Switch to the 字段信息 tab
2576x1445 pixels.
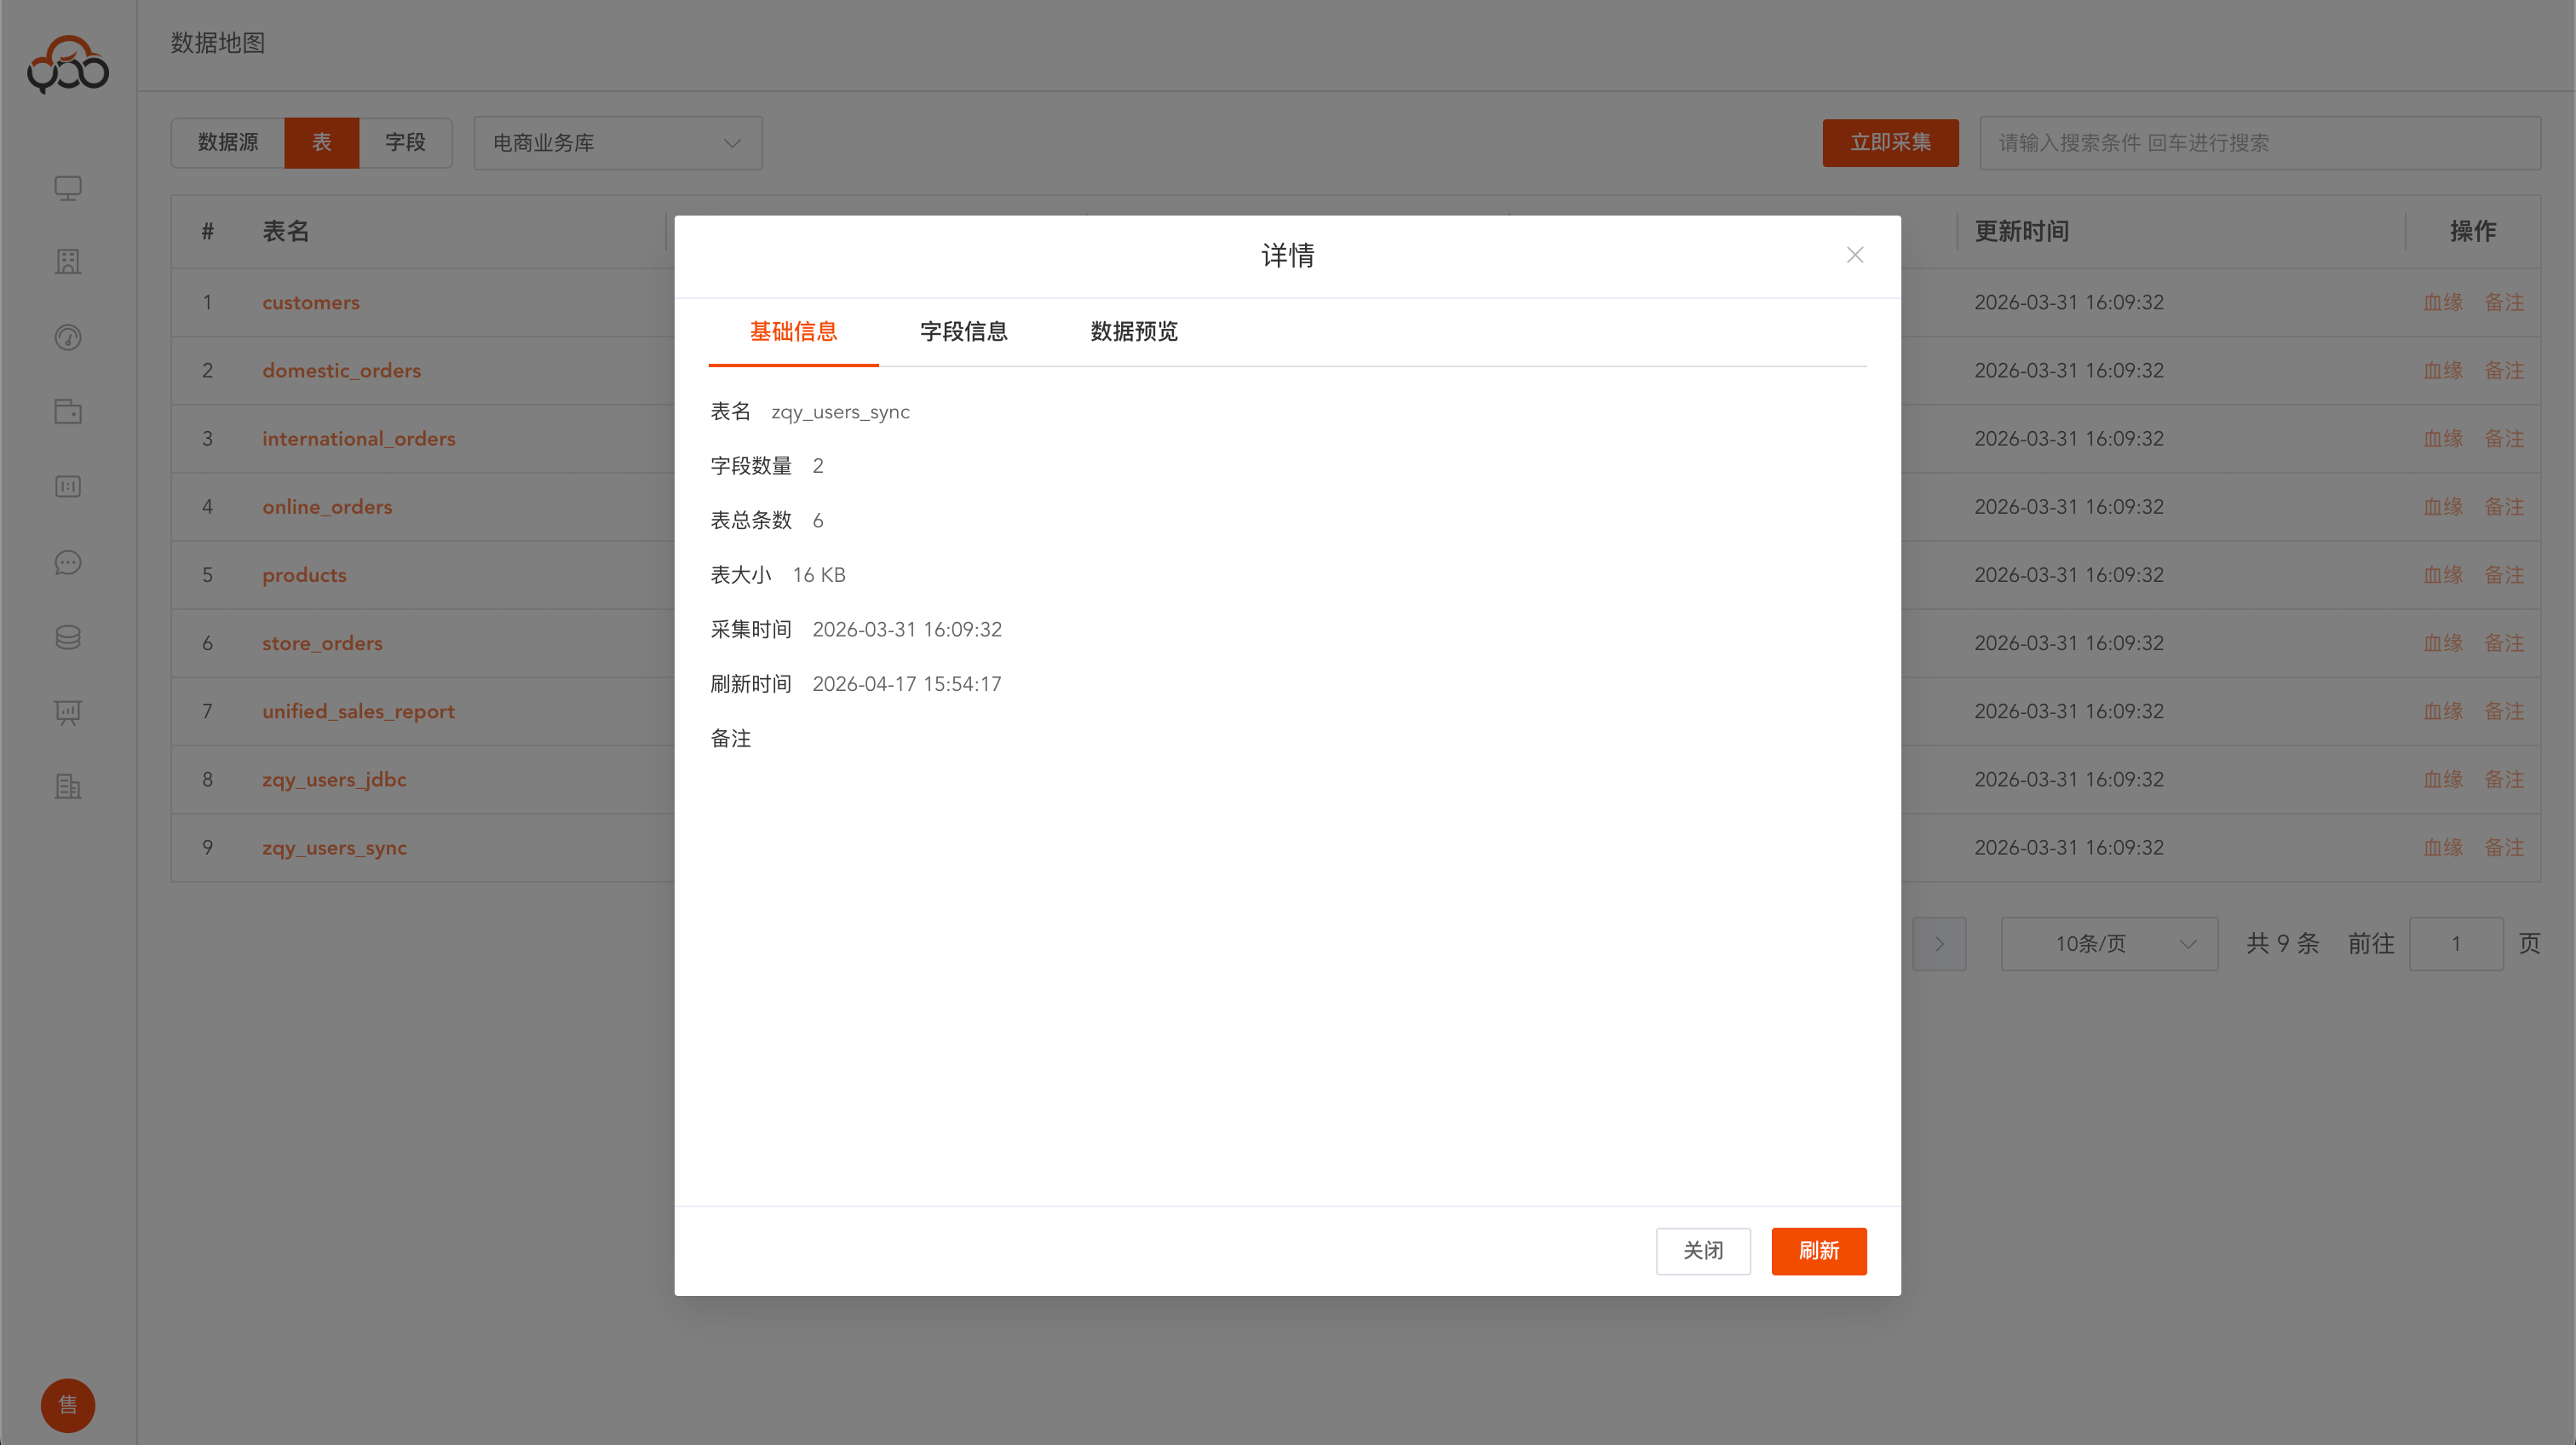(x=963, y=331)
